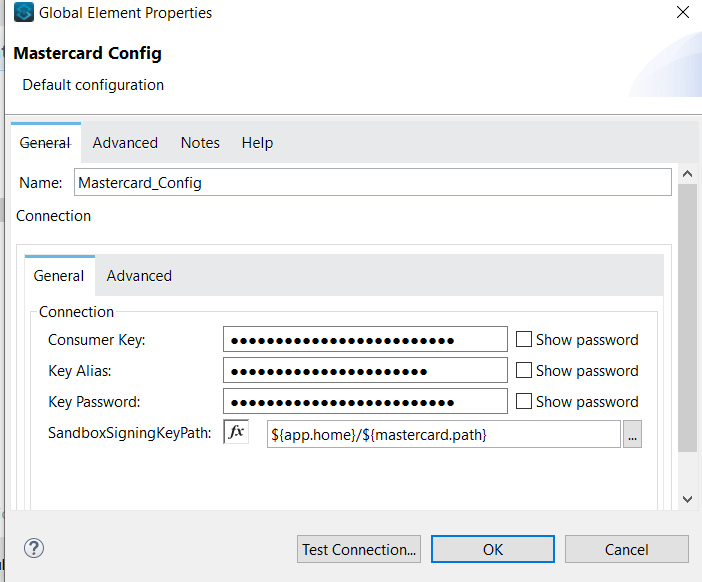Click into the Key Alias field
This screenshot has height=582, width=702.
365,370
